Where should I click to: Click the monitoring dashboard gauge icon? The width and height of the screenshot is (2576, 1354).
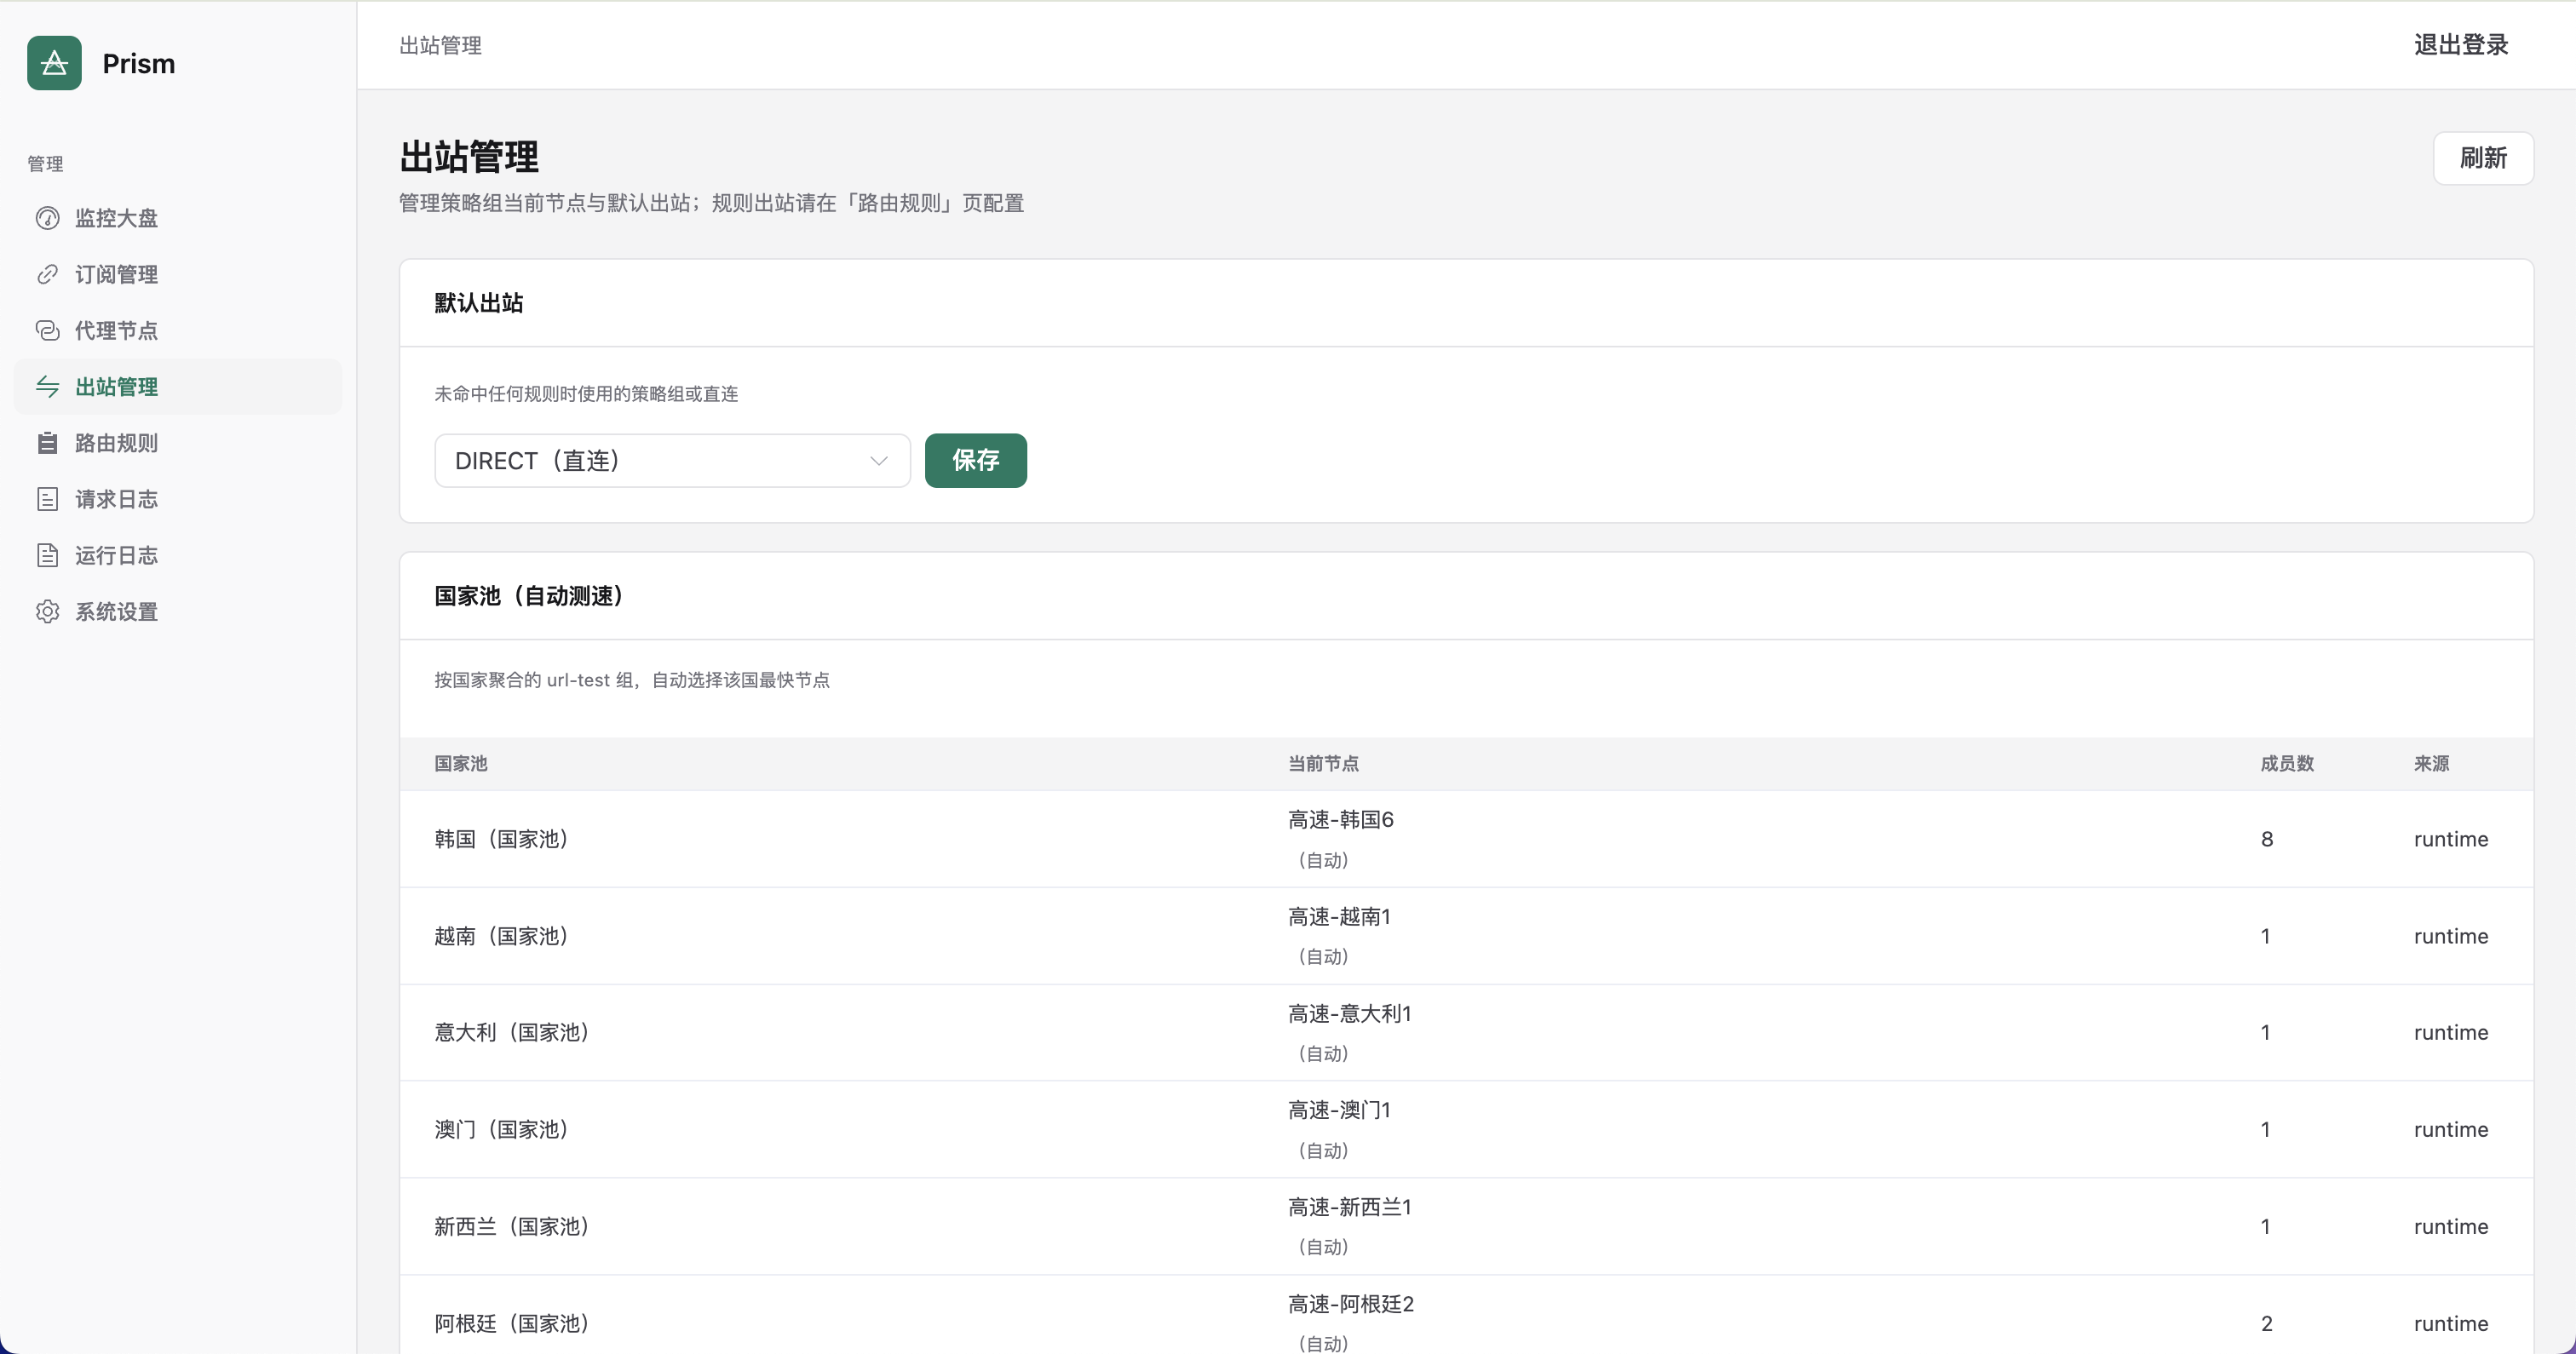point(47,218)
